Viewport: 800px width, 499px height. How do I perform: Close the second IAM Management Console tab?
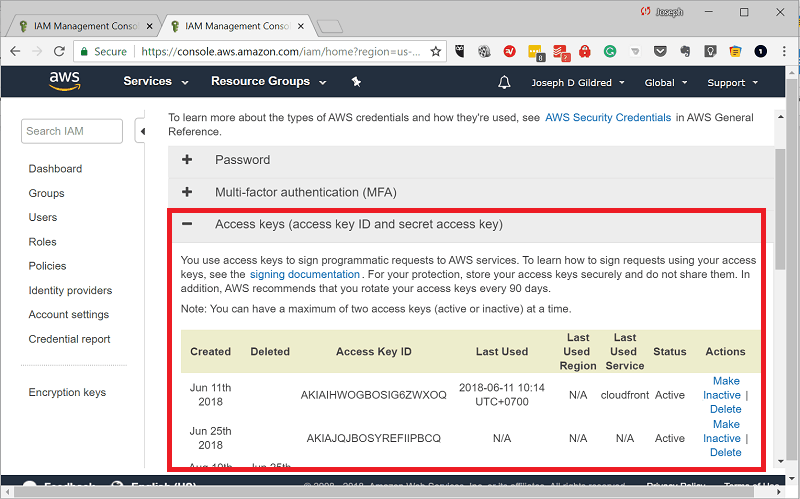click(x=301, y=26)
